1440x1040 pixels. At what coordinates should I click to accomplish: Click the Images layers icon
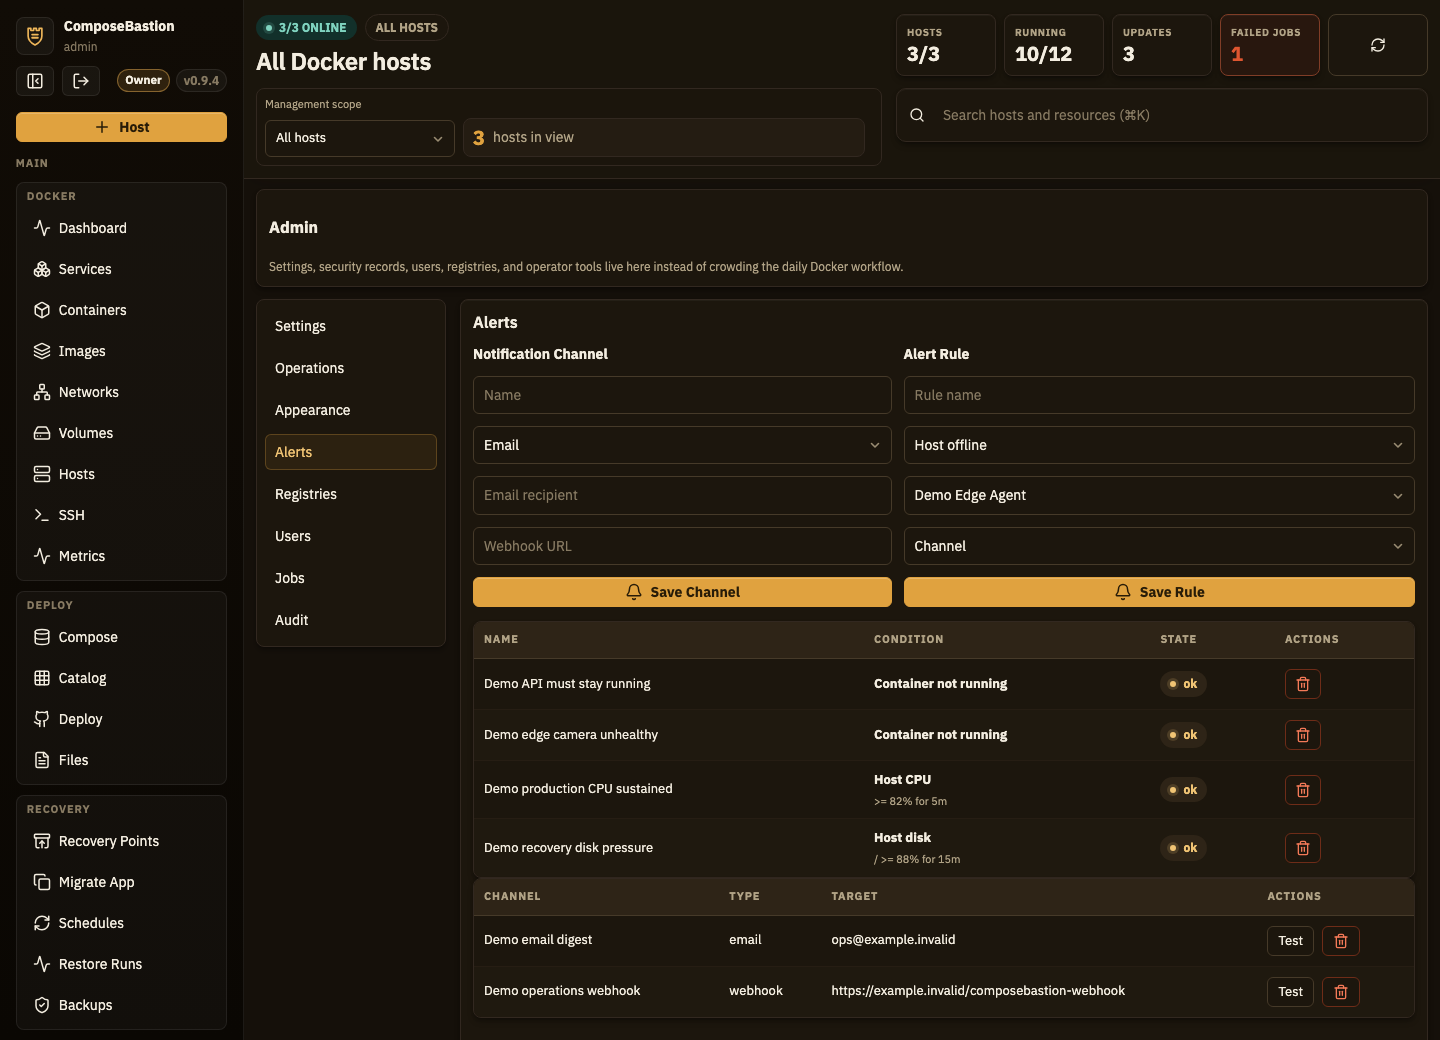click(42, 351)
